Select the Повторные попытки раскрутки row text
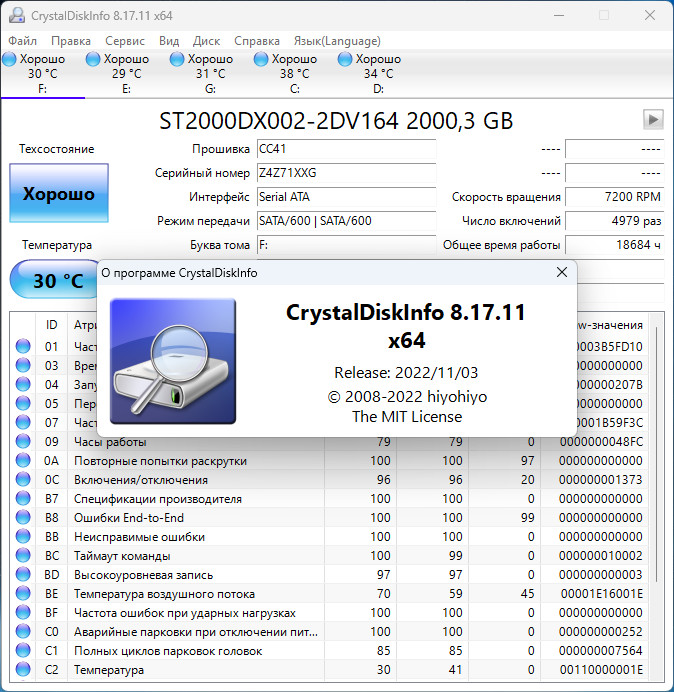Screen dimensions: 674x692 tap(160, 461)
